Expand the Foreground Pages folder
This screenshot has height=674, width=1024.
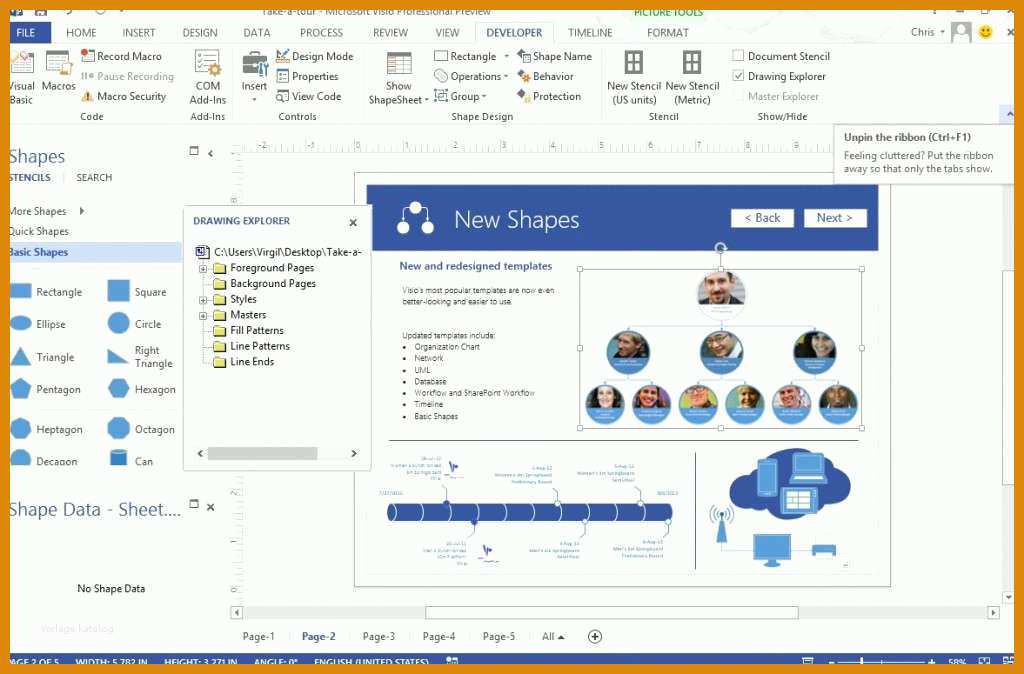pos(203,268)
